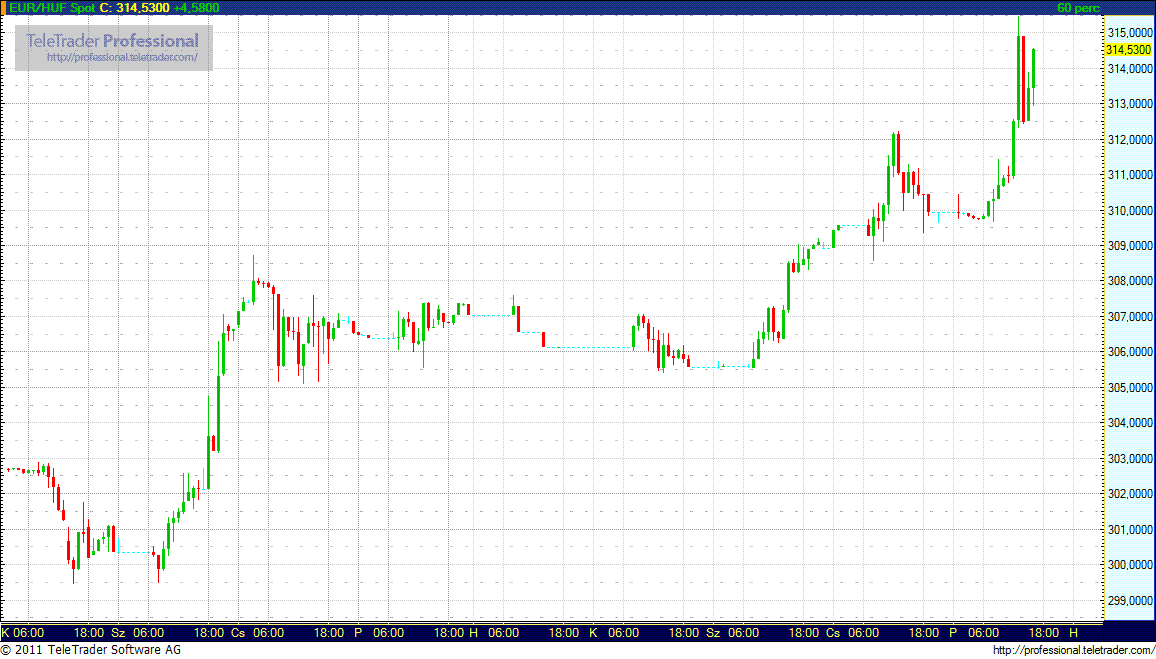Open the professional.teletrader.com link in footer
This screenshot has width=1156, height=659.
pos(1073,650)
